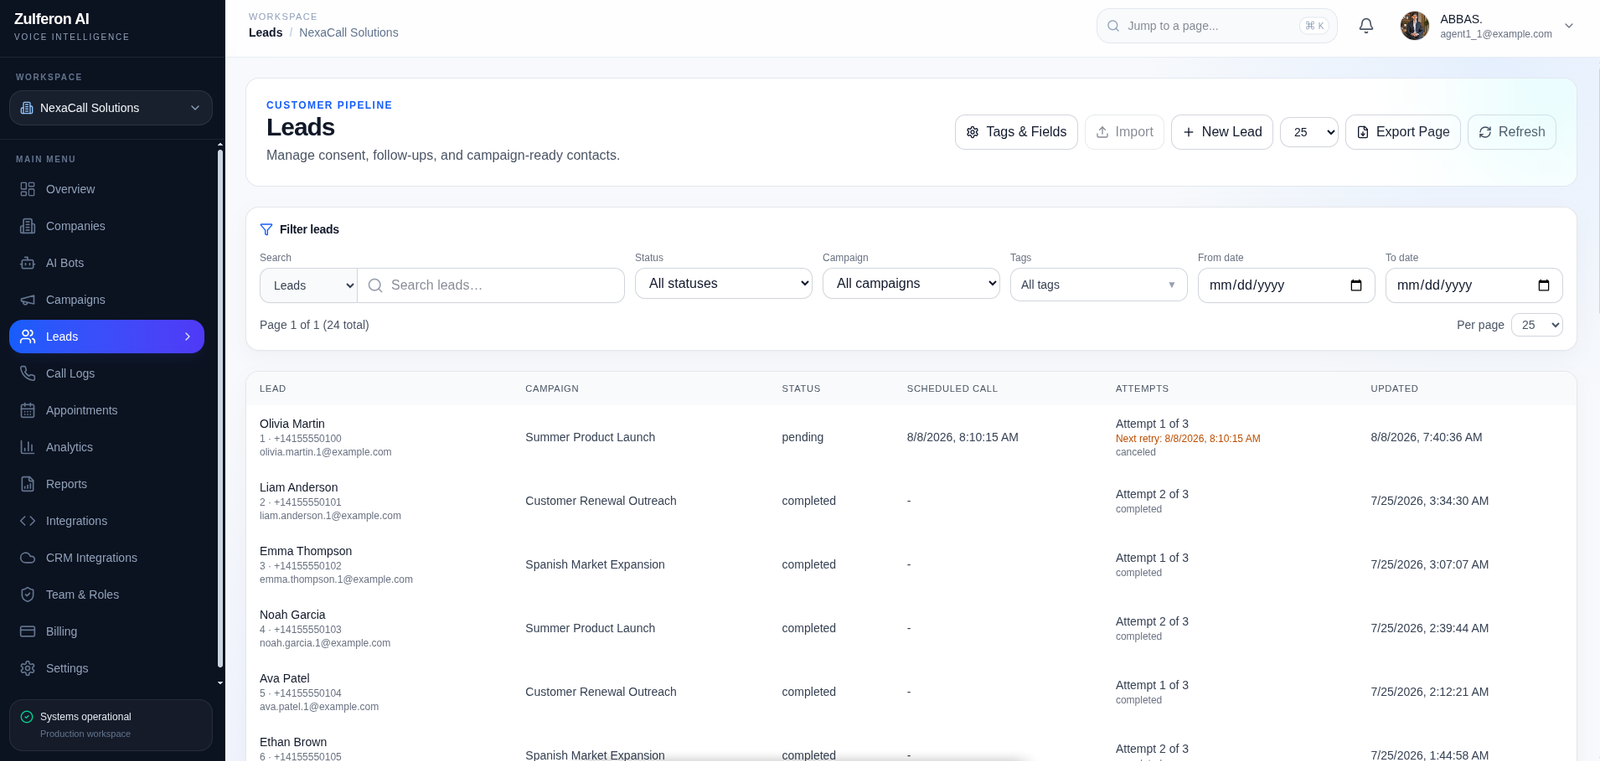Screen dimensions: 1600x761
Task: Click the Call Logs phone icon
Action: tap(28, 373)
